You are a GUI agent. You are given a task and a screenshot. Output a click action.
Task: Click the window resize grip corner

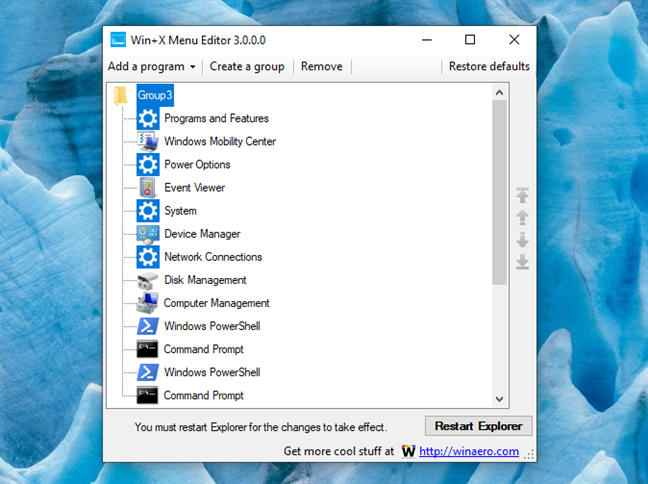click(x=529, y=455)
